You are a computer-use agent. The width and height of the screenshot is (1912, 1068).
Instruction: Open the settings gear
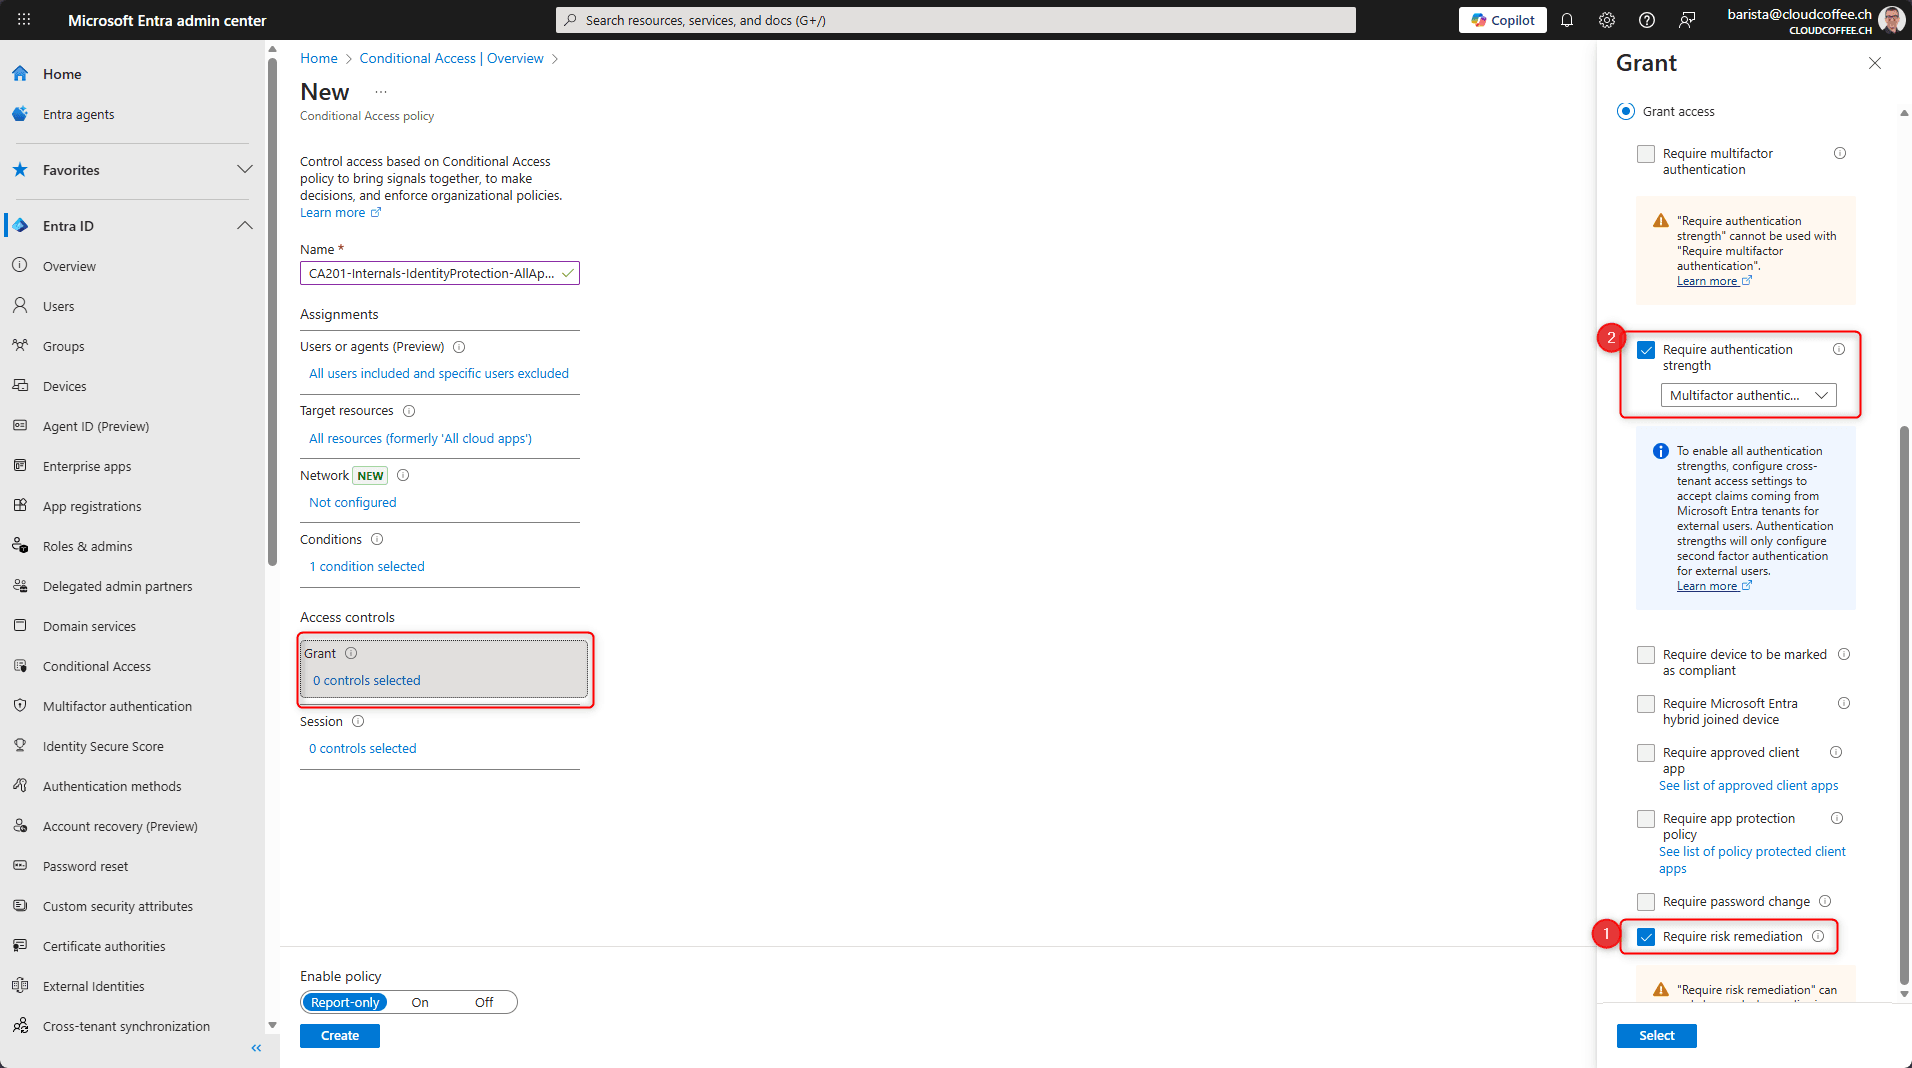click(1606, 20)
